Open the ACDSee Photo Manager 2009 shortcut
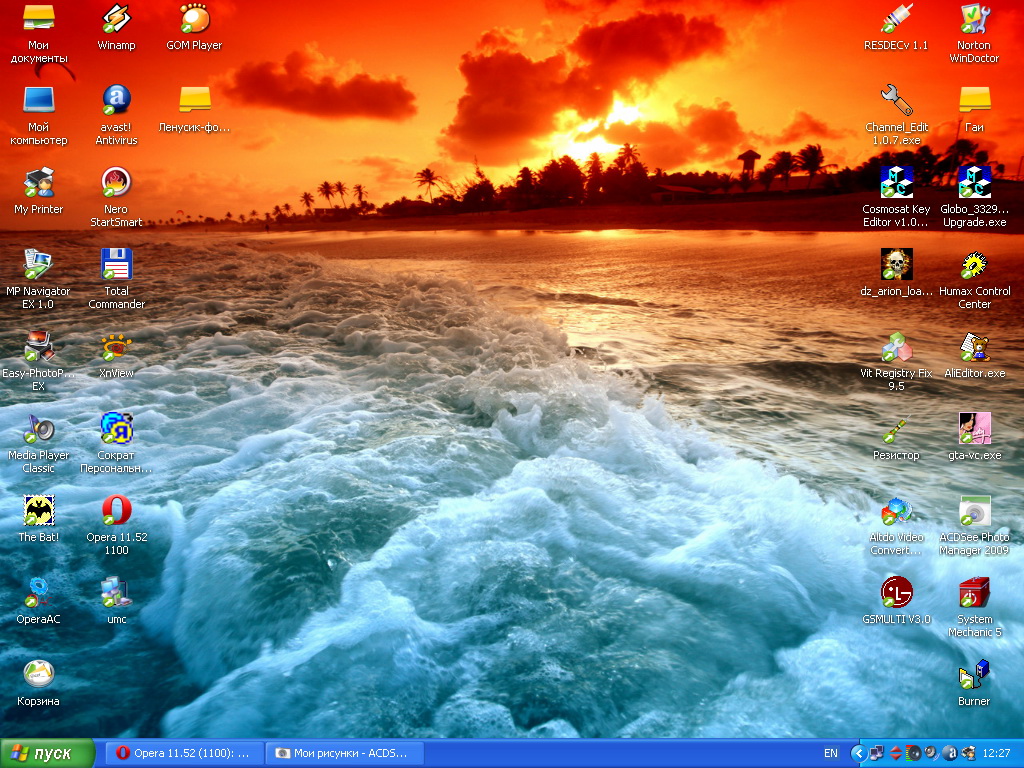Viewport: 1024px width, 768px height. 974,510
